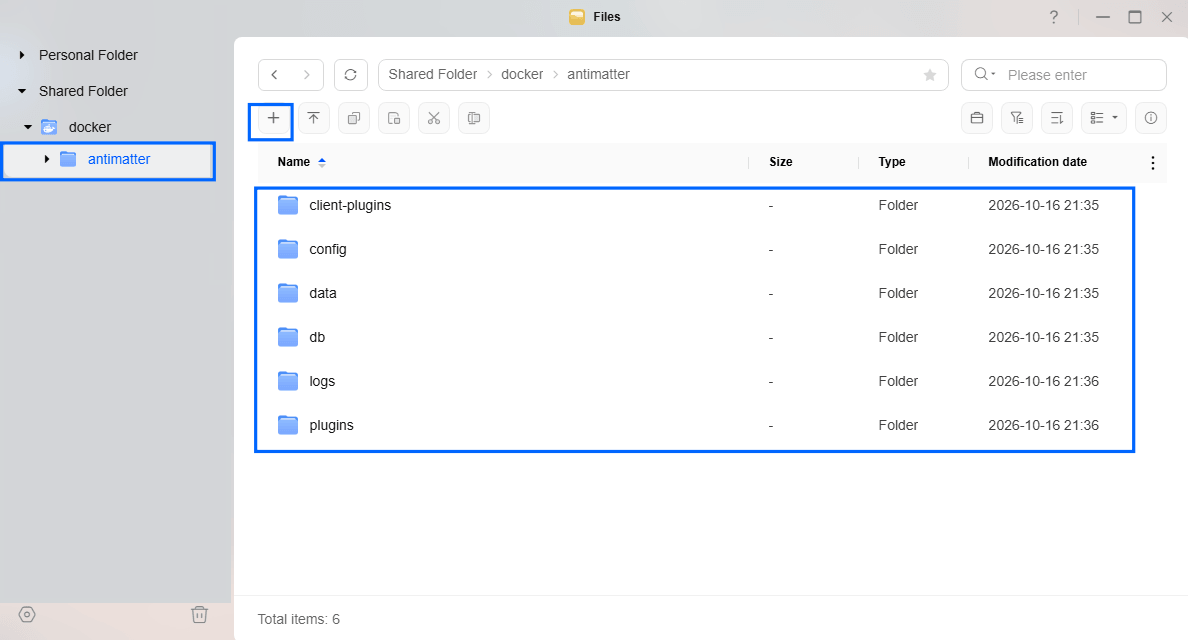Open the recycle bin trash icon

(199, 614)
